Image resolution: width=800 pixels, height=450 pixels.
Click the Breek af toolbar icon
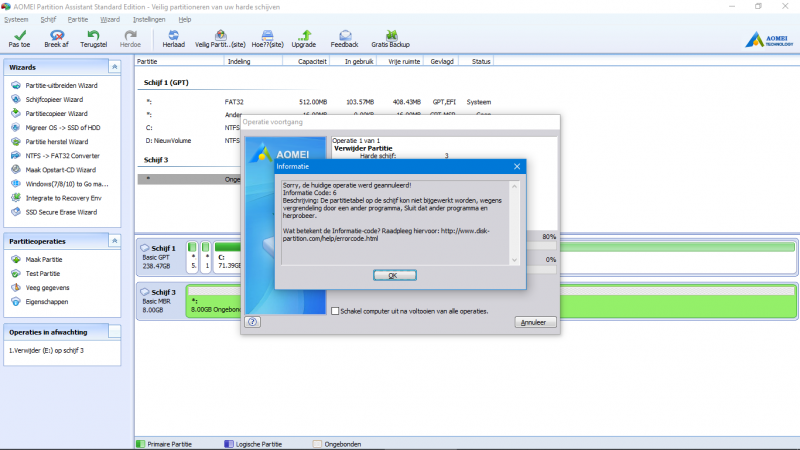(57, 35)
